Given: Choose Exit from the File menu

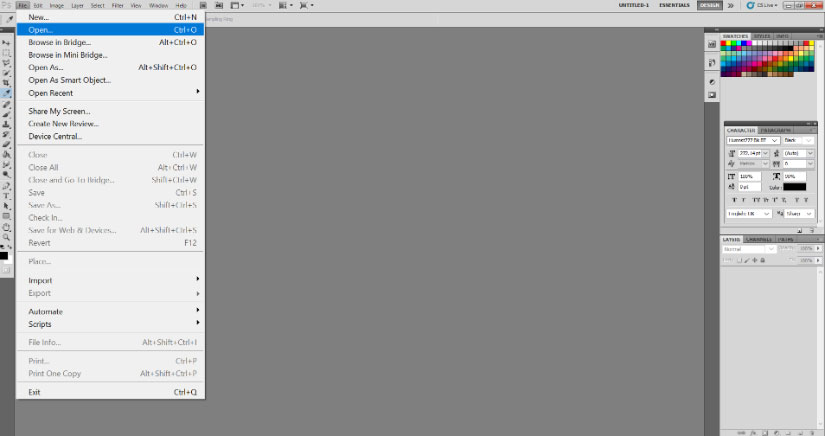Looking at the screenshot, I should [110, 392].
